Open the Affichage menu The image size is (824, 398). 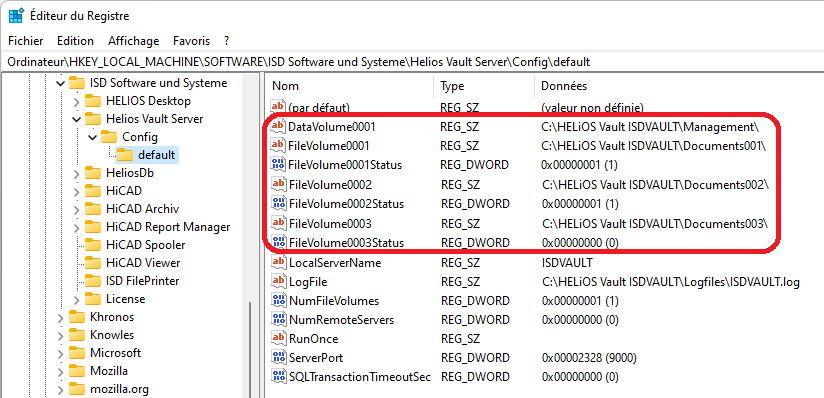point(133,40)
